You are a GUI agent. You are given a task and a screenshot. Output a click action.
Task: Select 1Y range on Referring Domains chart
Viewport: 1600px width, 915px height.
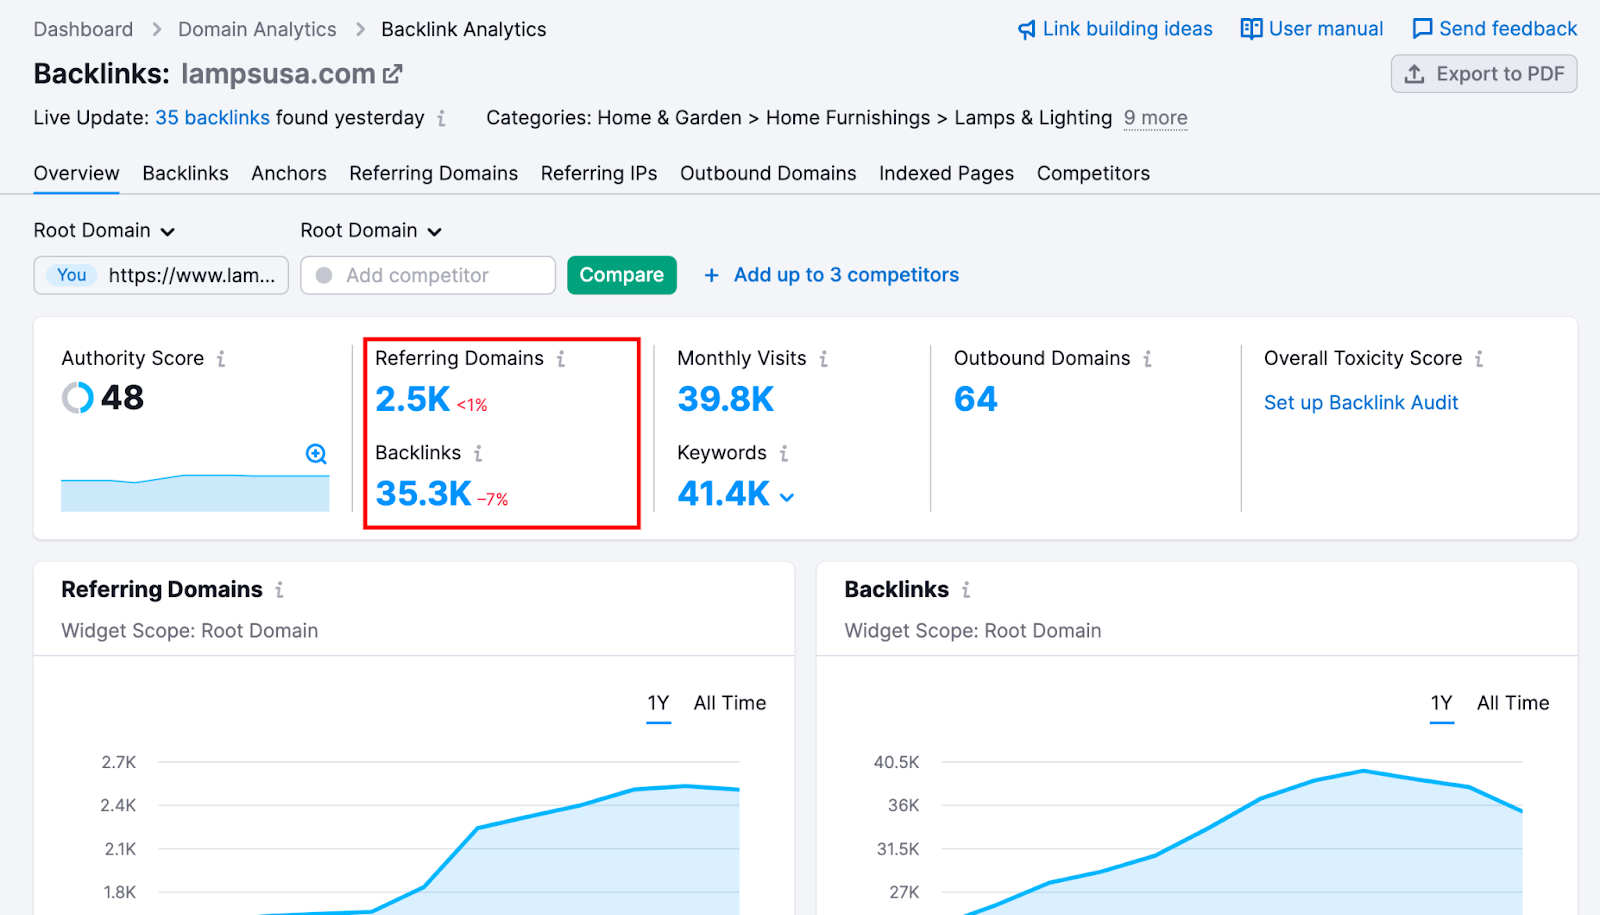pyautogui.click(x=658, y=703)
